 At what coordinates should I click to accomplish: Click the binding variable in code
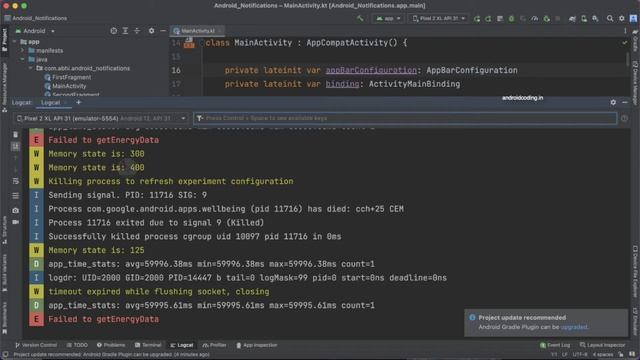pyautogui.click(x=342, y=84)
